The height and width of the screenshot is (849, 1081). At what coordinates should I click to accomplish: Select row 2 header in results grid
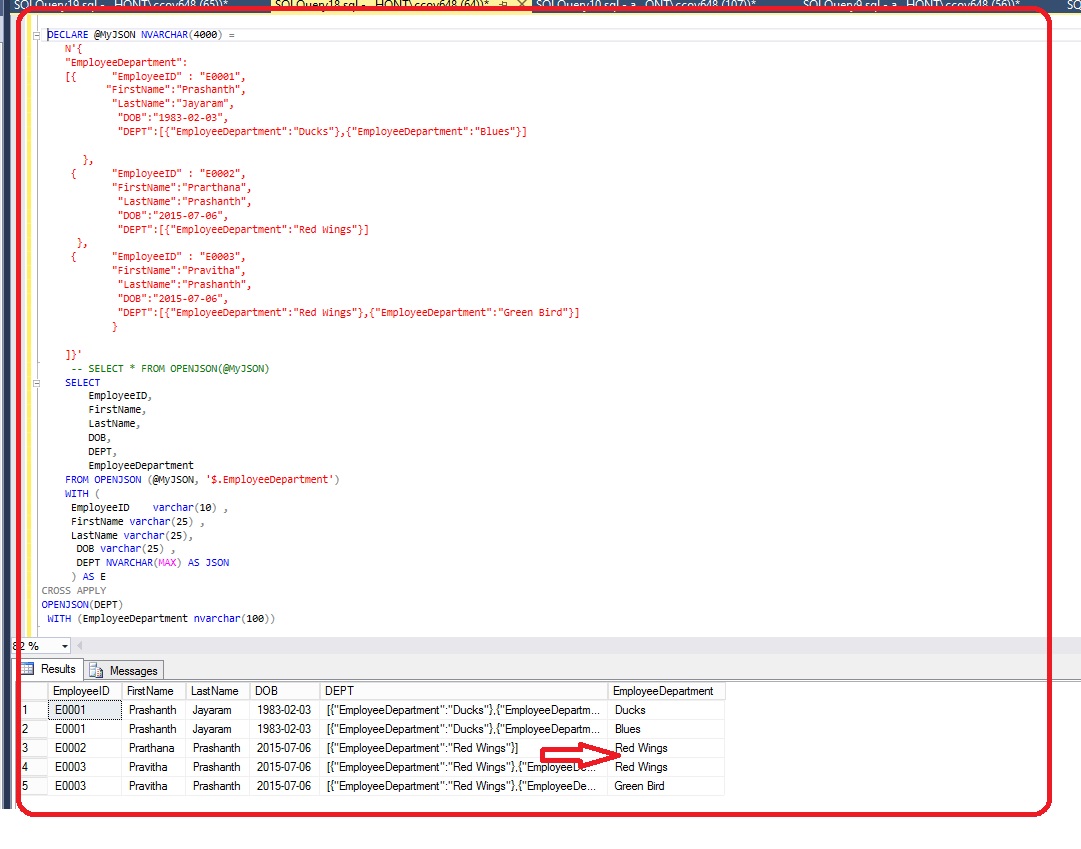click(x=33, y=729)
